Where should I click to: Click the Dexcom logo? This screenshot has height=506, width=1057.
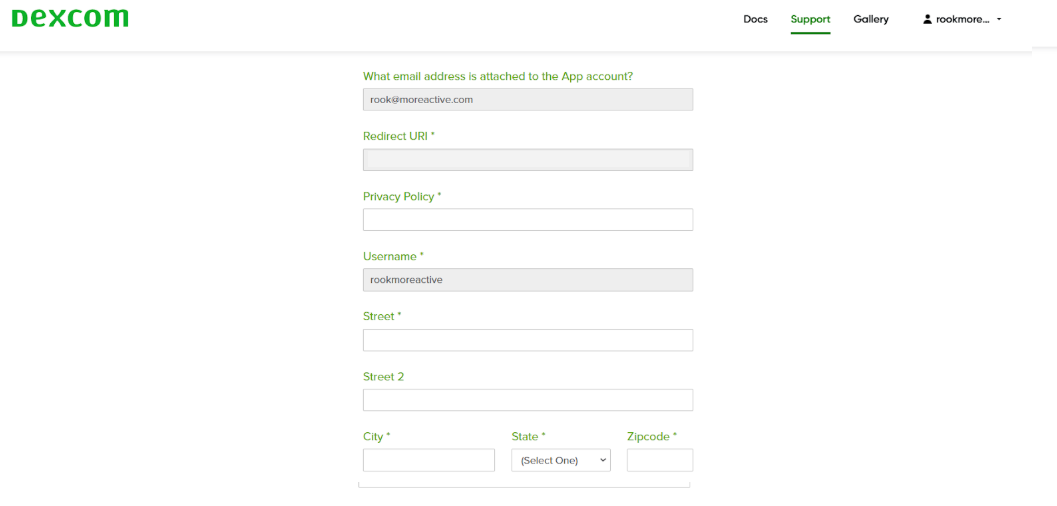70,19
